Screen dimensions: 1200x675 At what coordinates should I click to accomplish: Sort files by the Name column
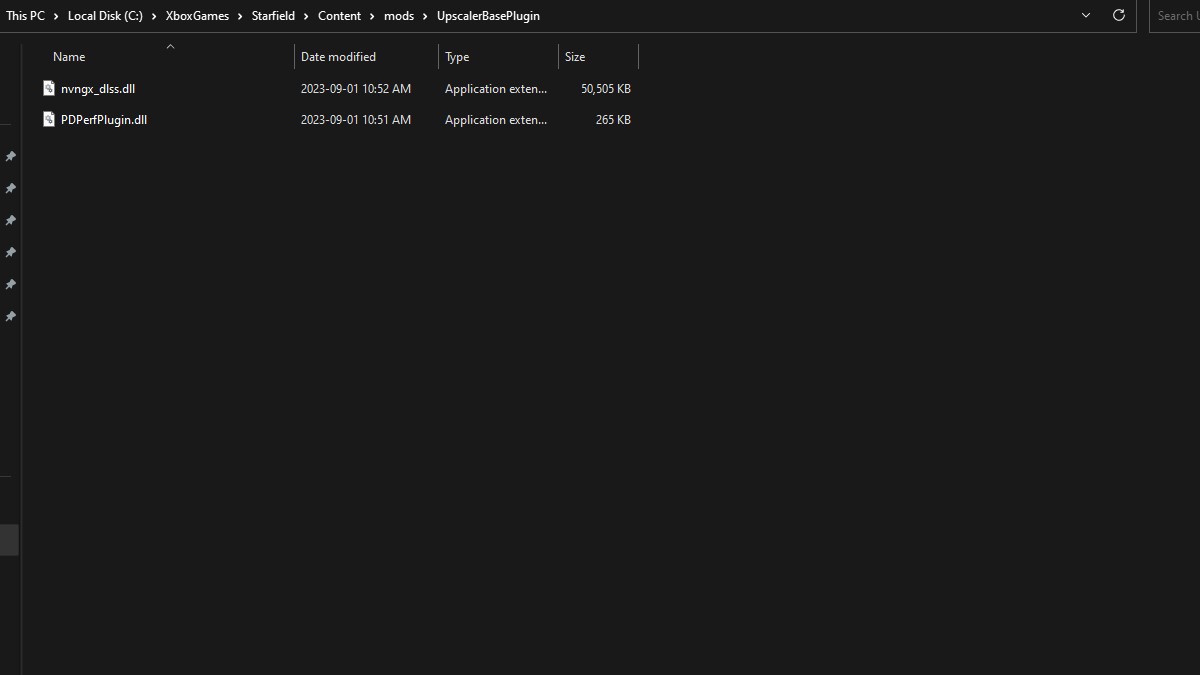(68, 56)
